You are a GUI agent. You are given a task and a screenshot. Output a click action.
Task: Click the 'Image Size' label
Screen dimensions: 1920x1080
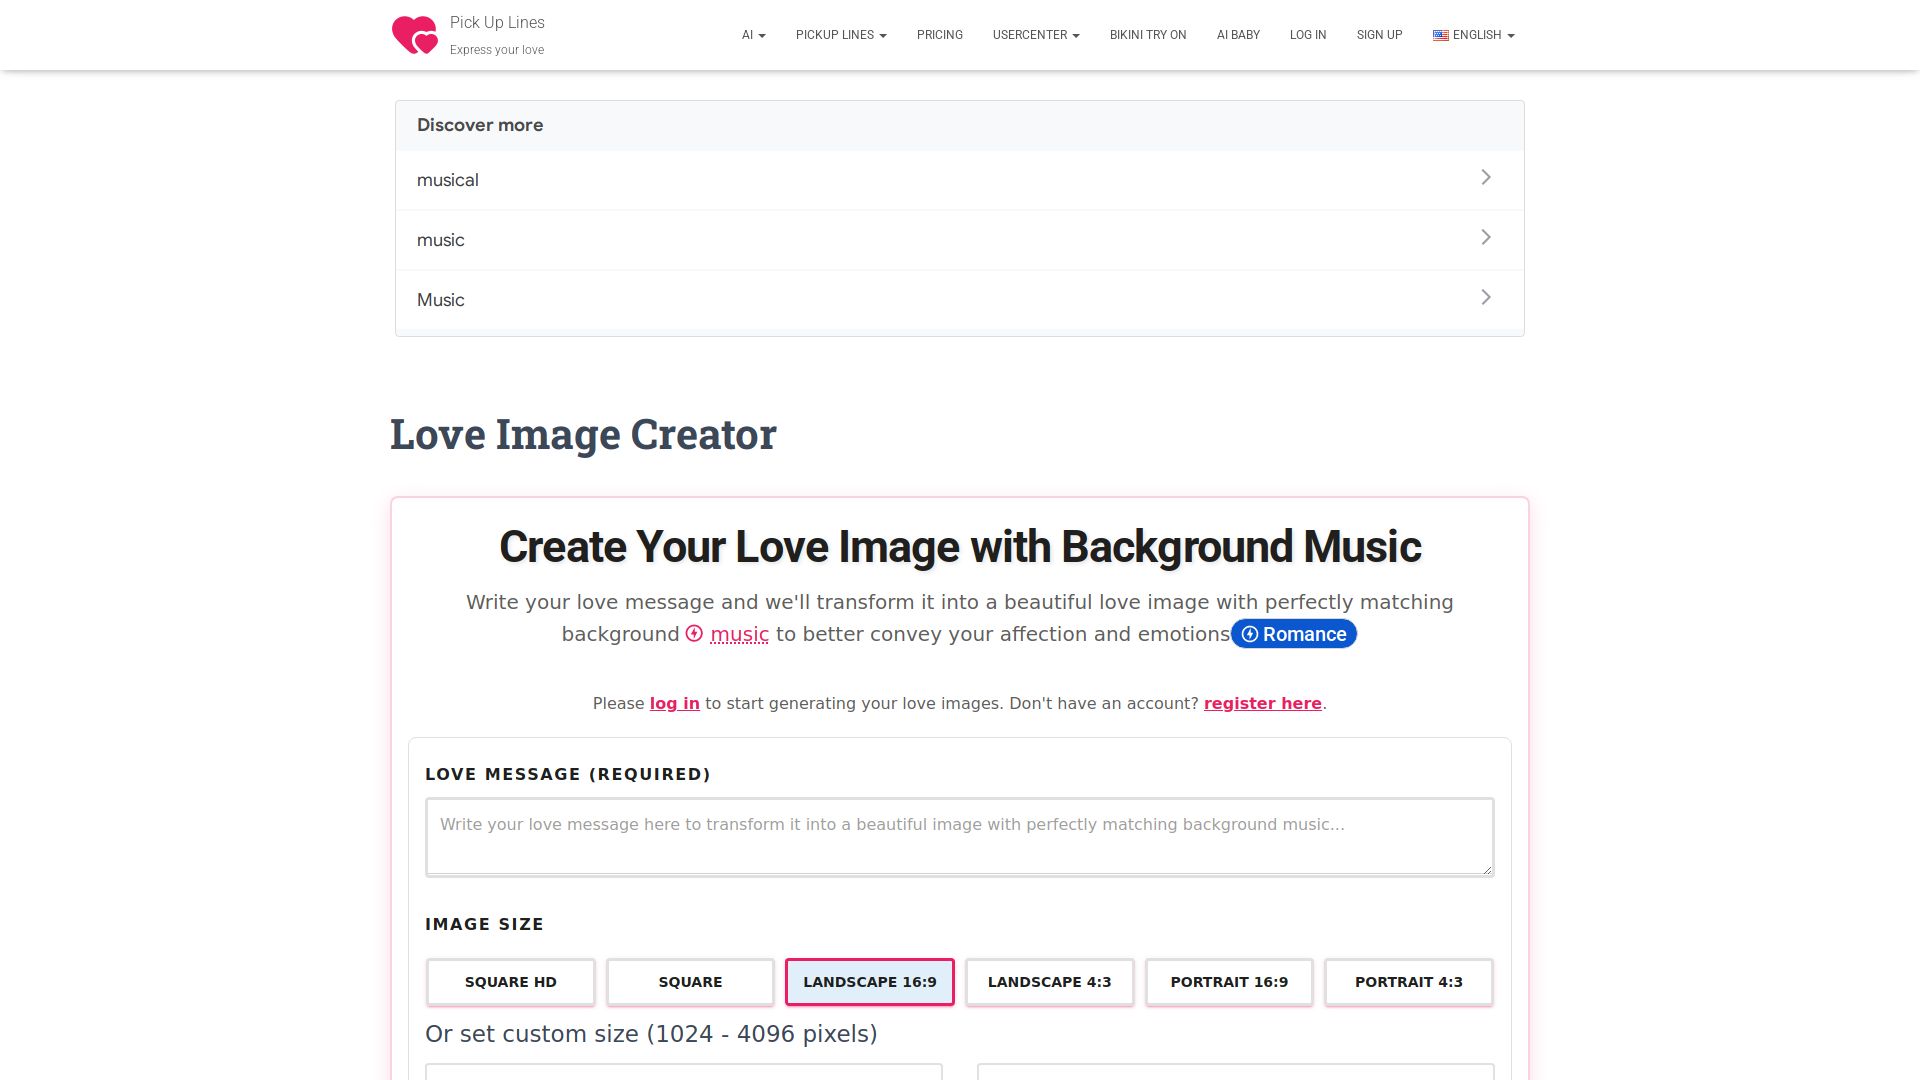(x=485, y=924)
